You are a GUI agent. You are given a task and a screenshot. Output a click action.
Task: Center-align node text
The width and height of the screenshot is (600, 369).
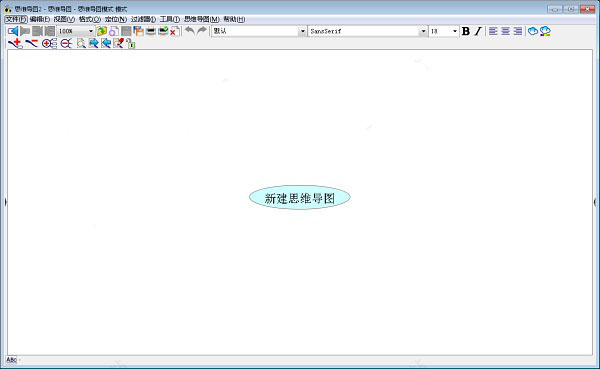[505, 31]
